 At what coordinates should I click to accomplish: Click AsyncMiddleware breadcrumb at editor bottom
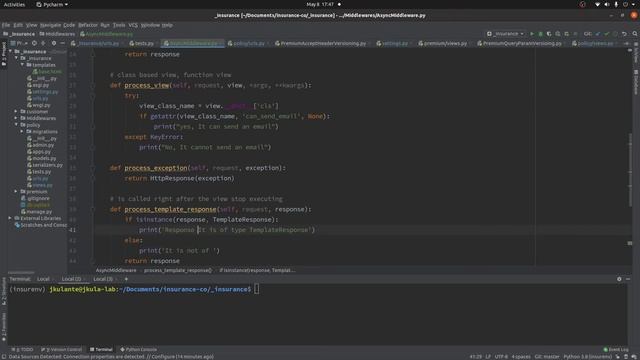(116, 270)
